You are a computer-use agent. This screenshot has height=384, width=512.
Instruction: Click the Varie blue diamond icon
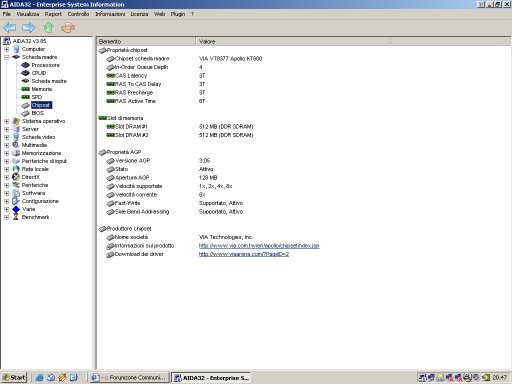tap(16, 209)
